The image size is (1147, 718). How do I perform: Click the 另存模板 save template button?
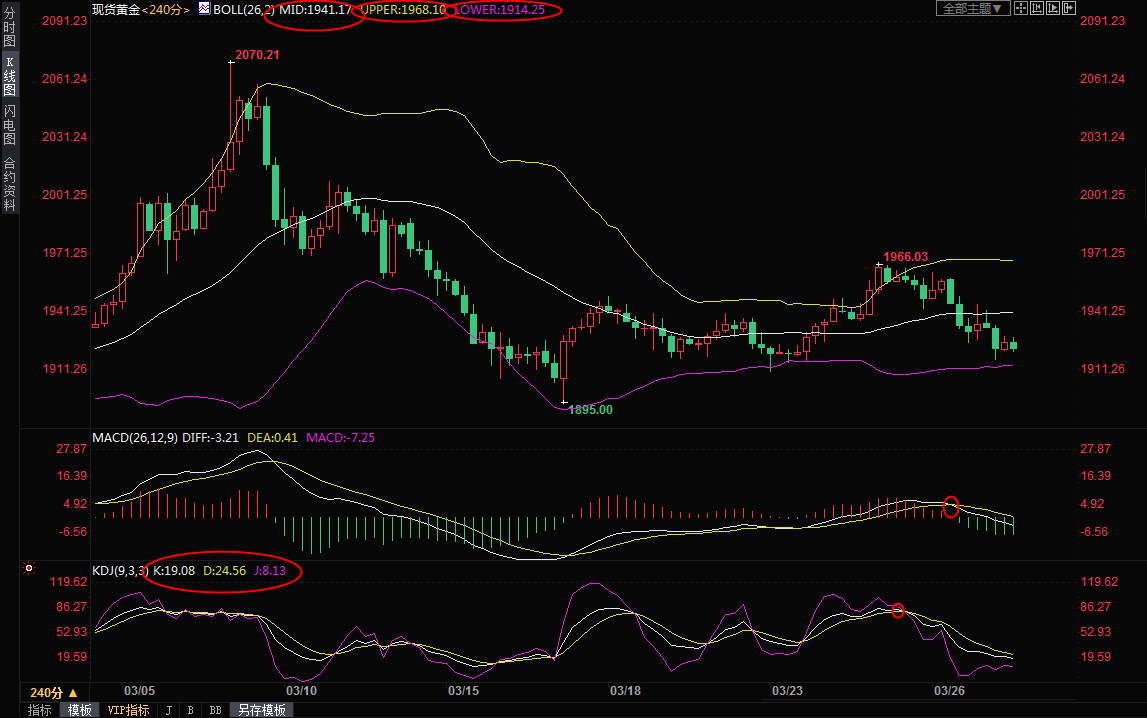tap(262, 710)
